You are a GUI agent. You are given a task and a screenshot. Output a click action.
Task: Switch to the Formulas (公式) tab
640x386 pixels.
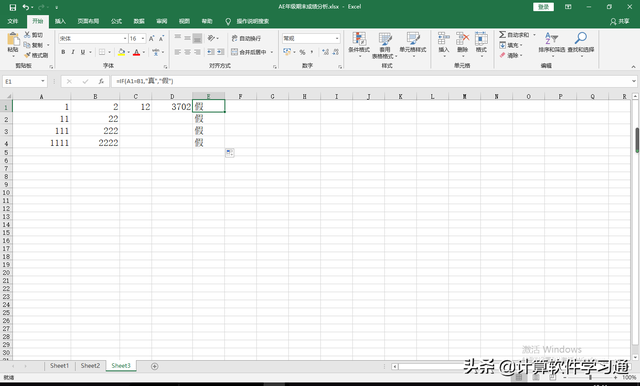pos(116,21)
